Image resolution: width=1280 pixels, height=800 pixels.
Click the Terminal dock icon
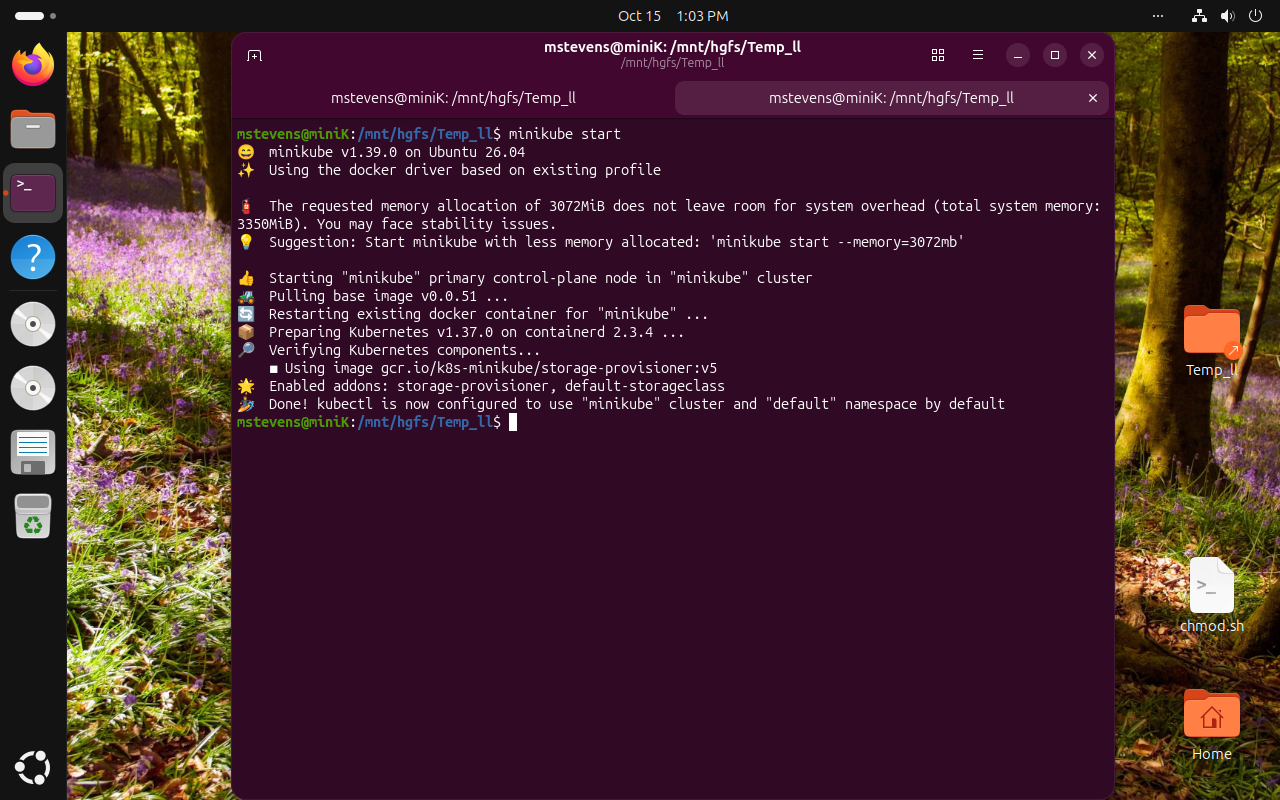tap(33, 193)
